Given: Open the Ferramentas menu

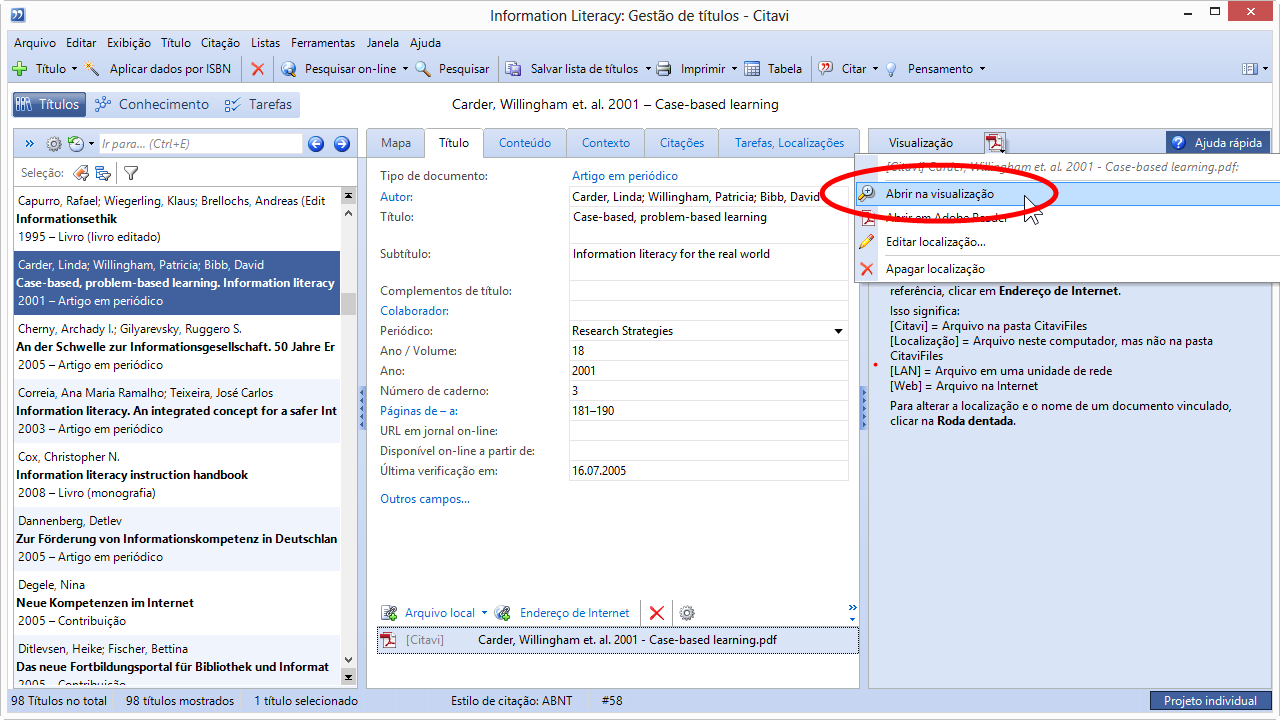Looking at the screenshot, I should [x=323, y=43].
